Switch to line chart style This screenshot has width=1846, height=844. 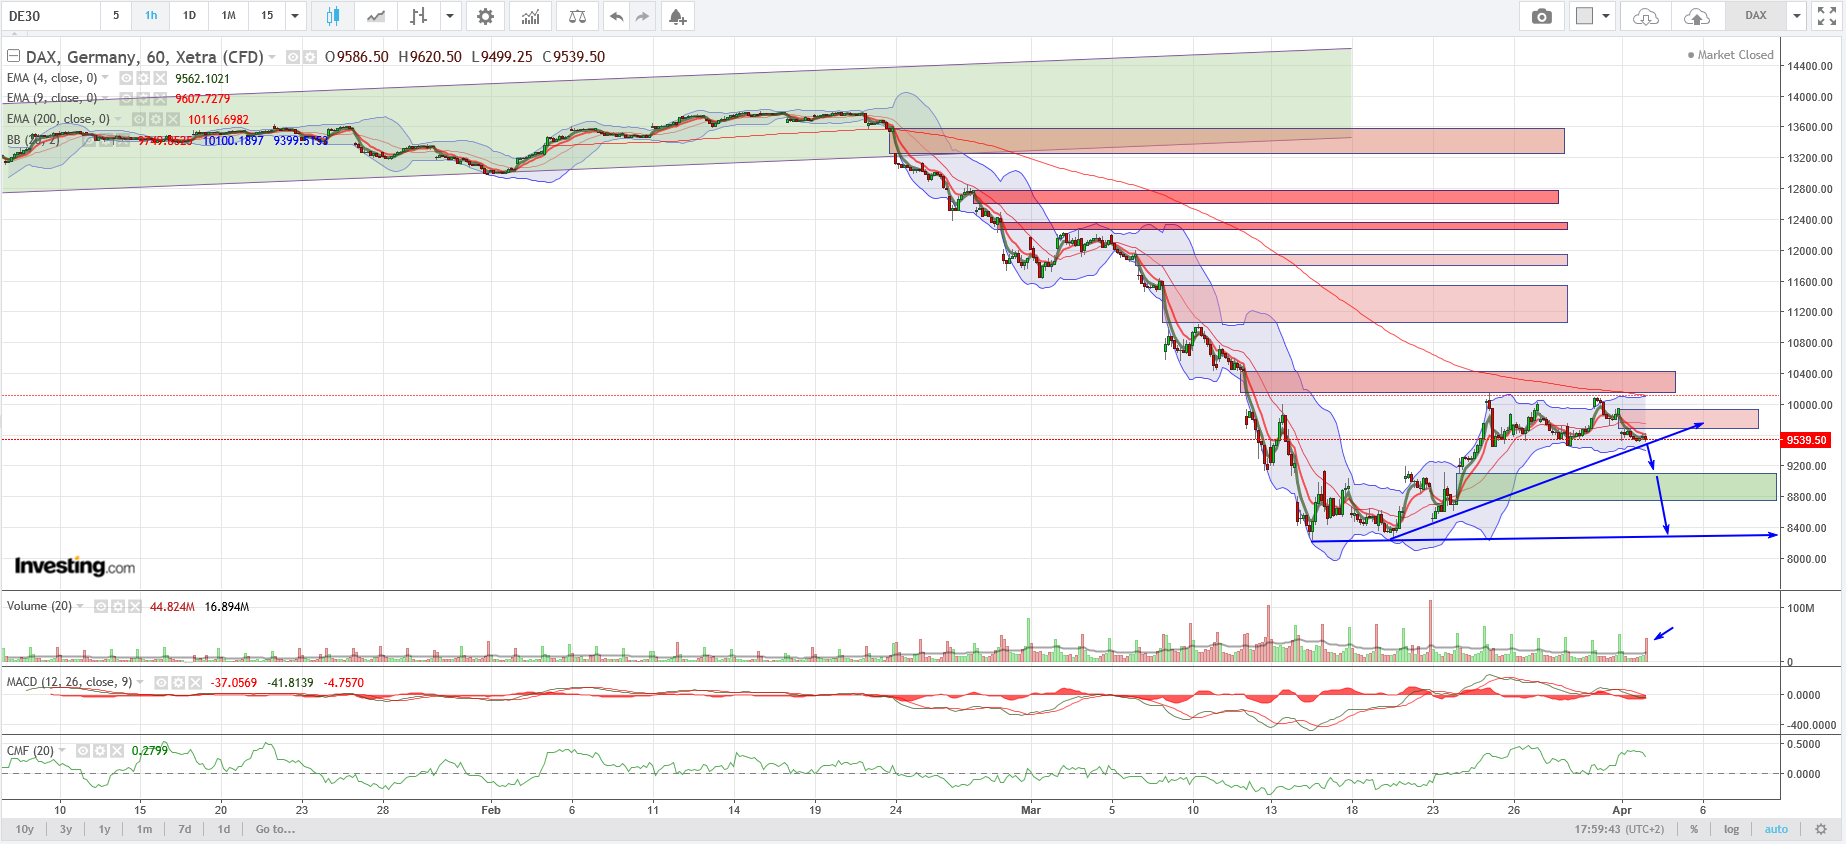[376, 16]
